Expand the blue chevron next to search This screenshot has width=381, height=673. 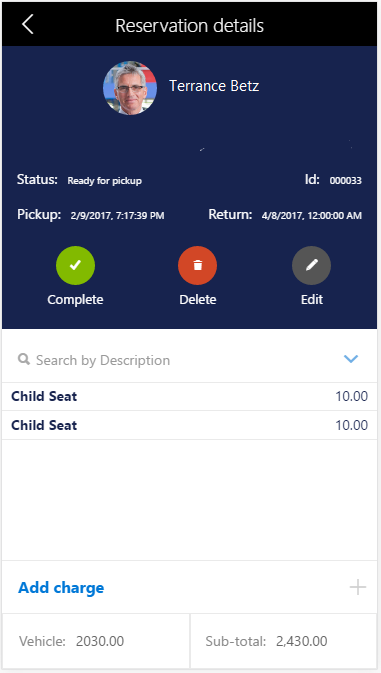(x=351, y=358)
